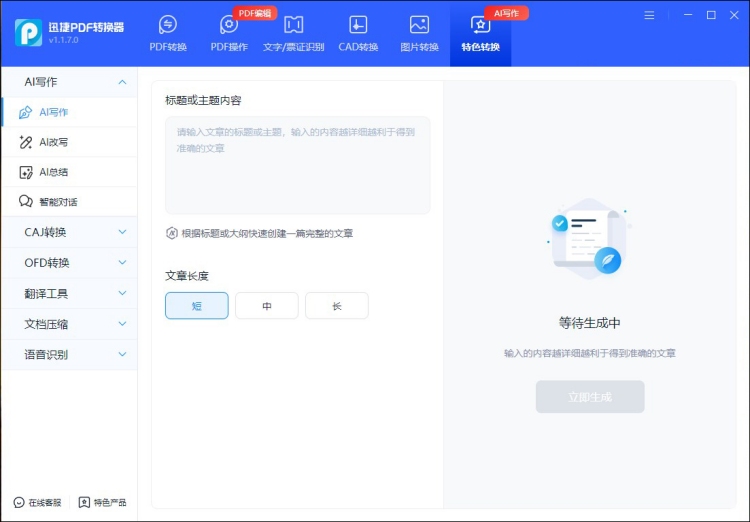750x522 pixels.
Task: Click the PDF编辑 red badge
Action: tap(254, 13)
